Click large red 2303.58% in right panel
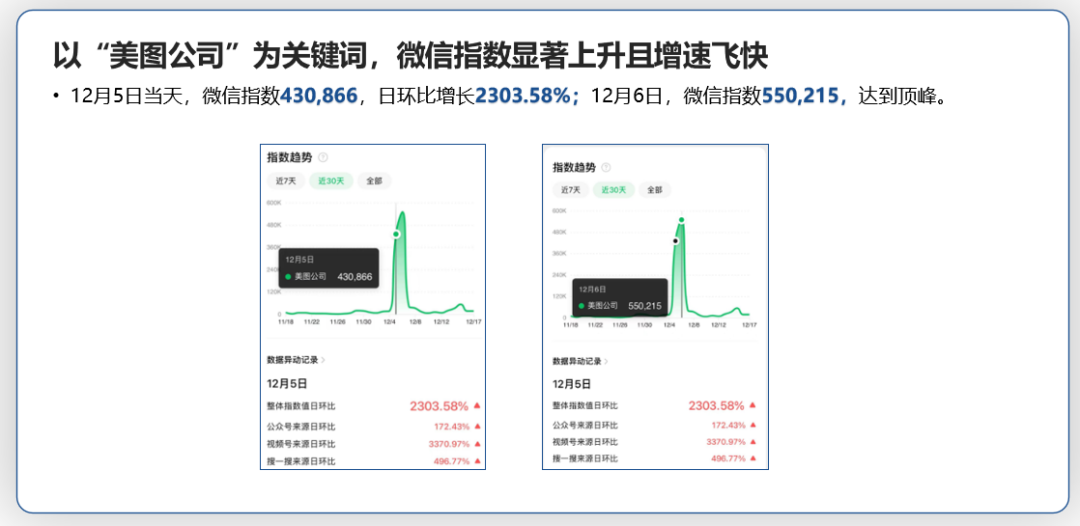Viewport: 1080px width, 526px height. point(716,405)
